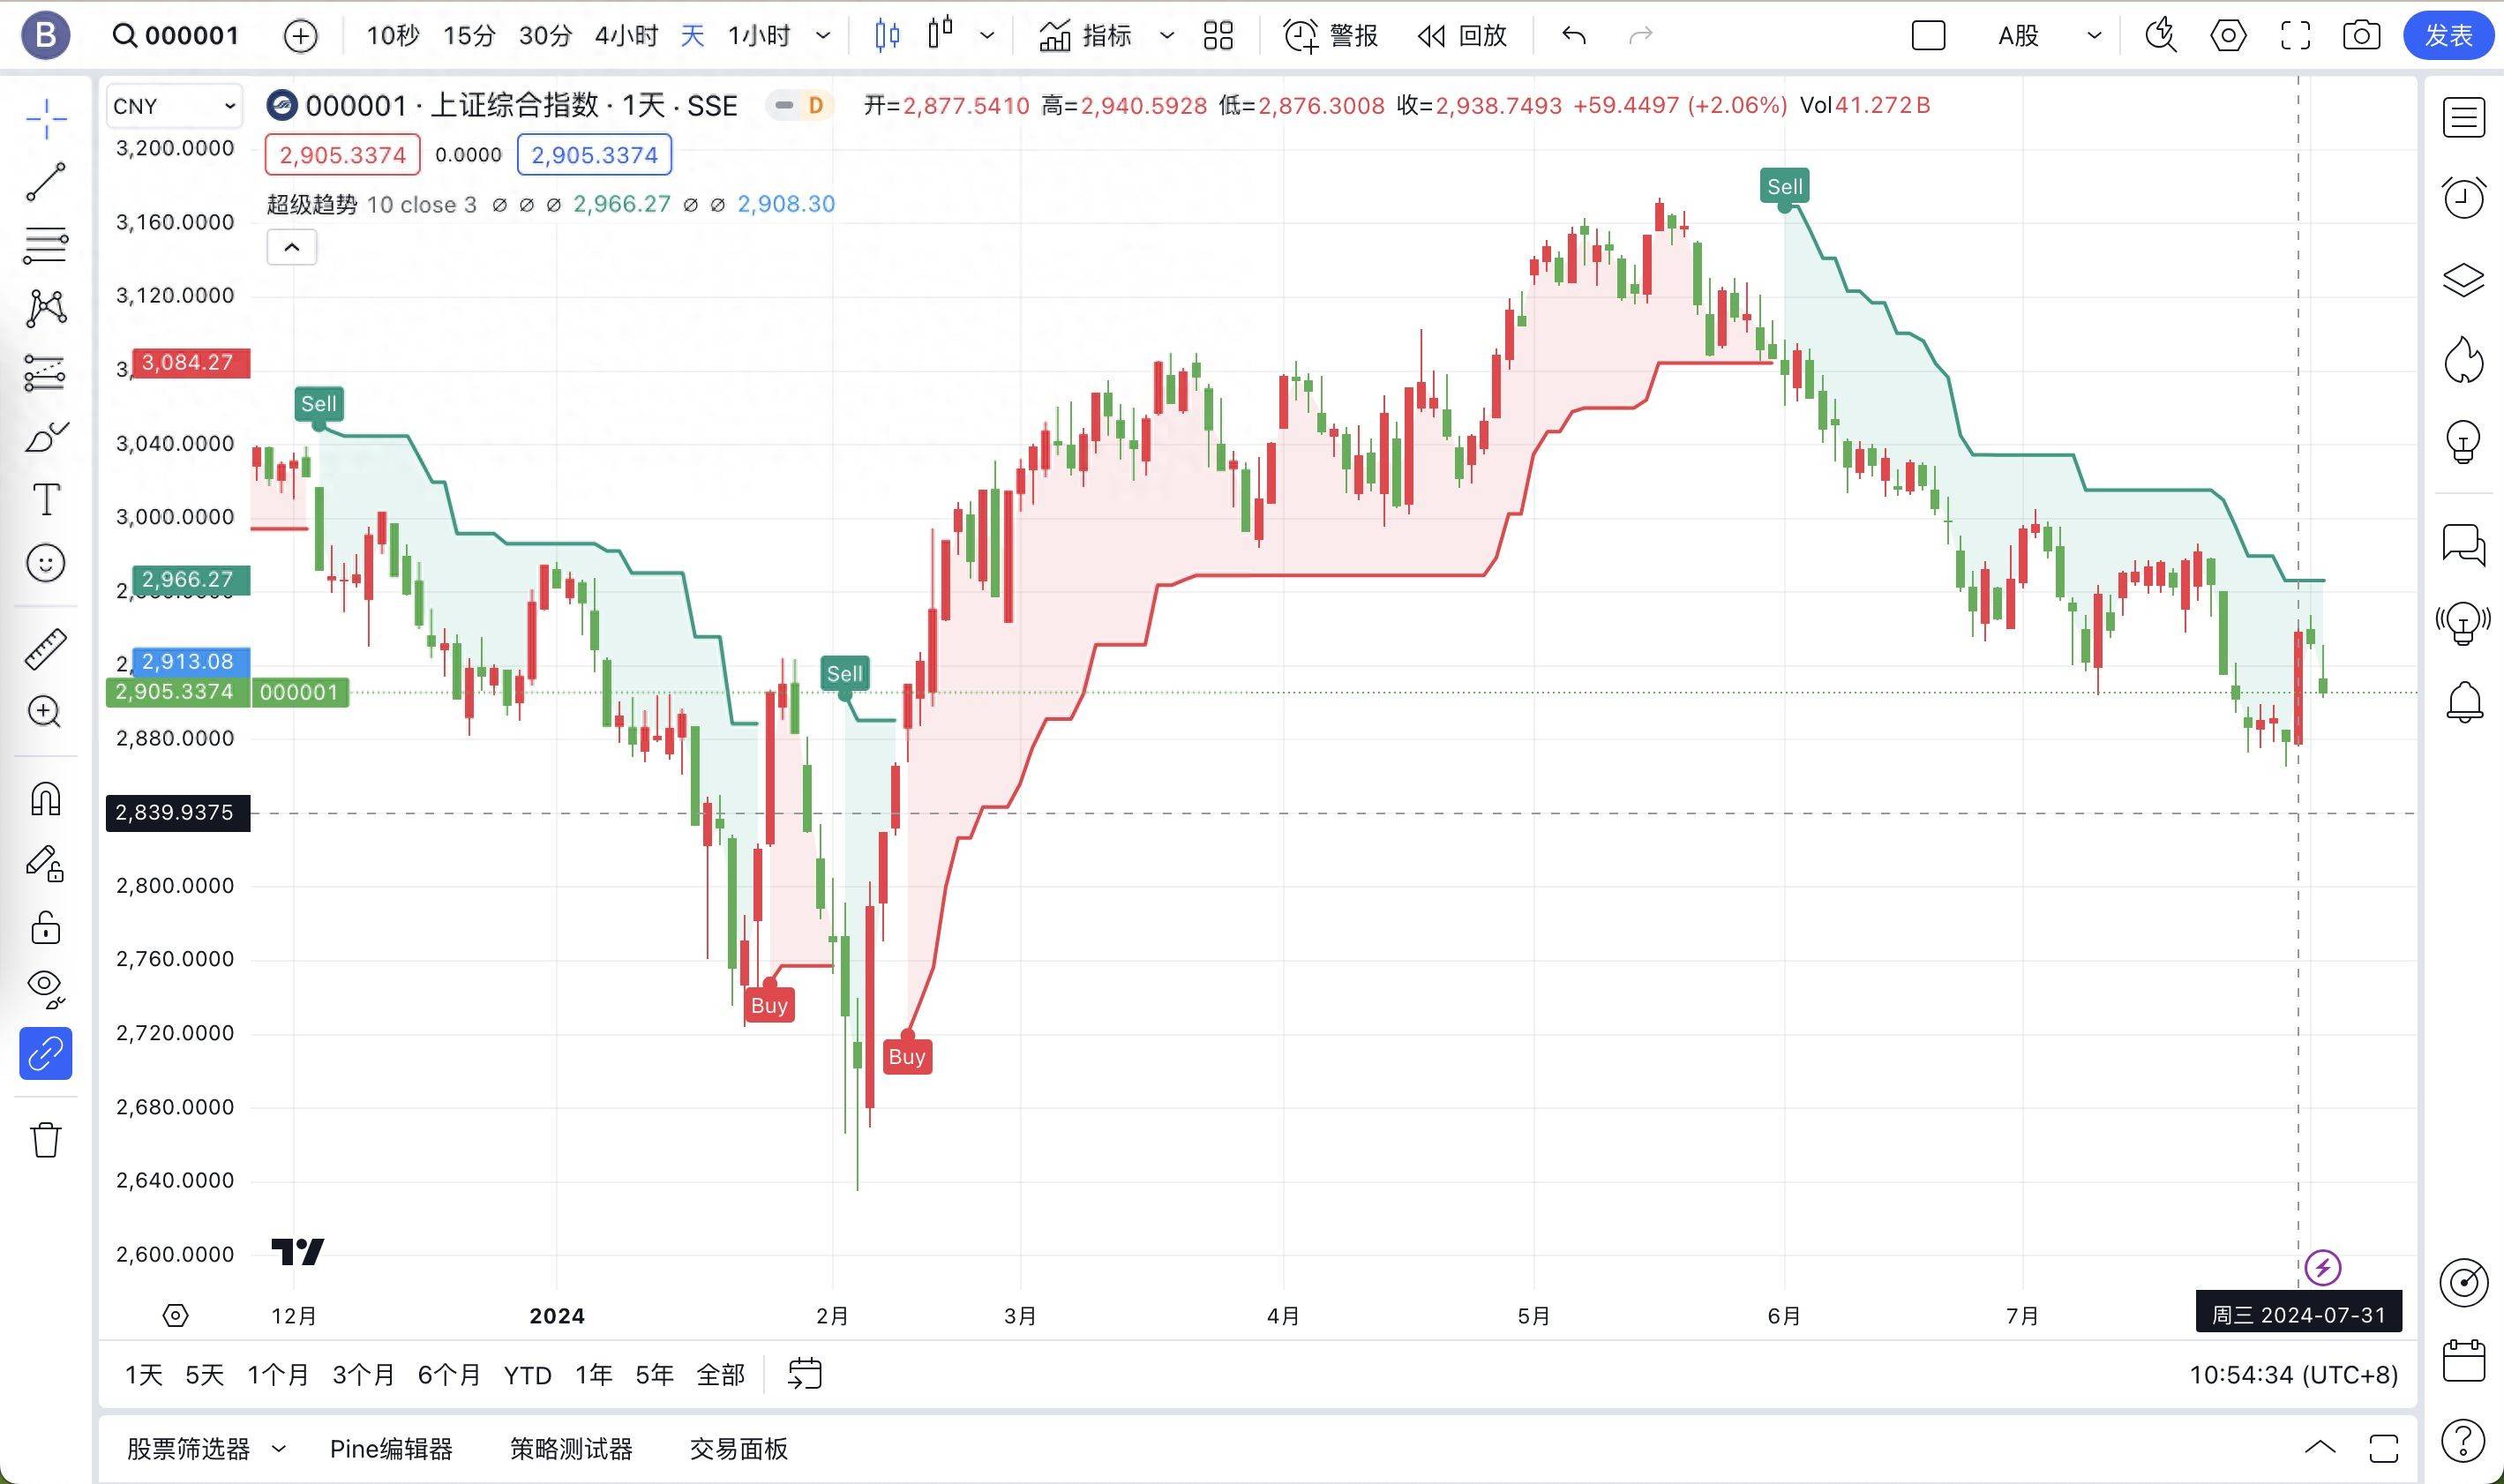Toggle lock all drawings
Screen dimensions: 2504x1484
[x=46, y=927]
